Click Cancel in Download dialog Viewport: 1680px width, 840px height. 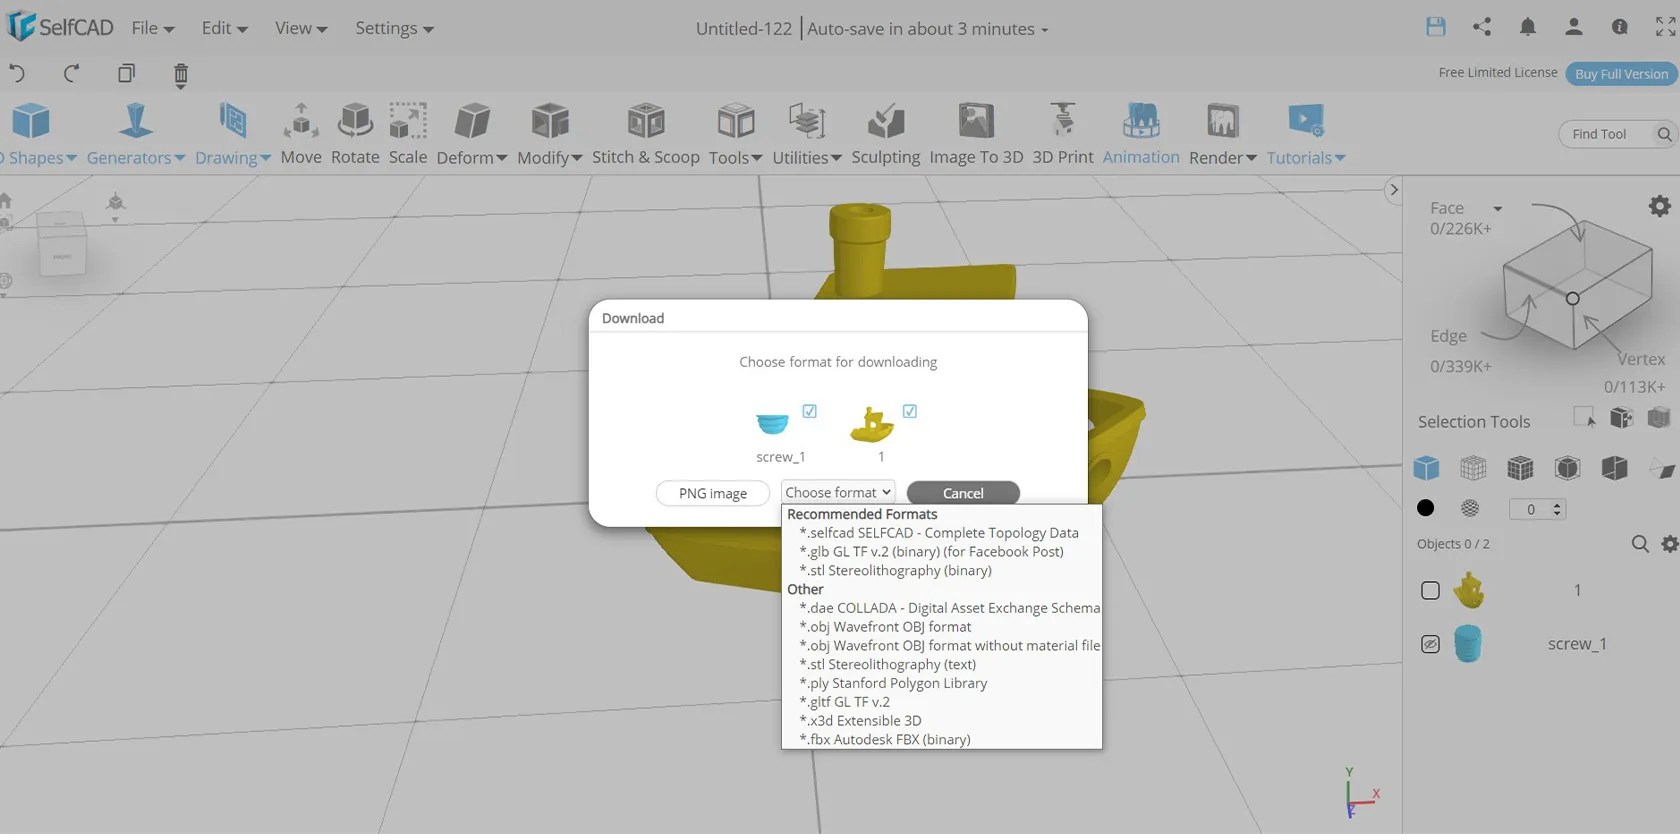coord(963,493)
